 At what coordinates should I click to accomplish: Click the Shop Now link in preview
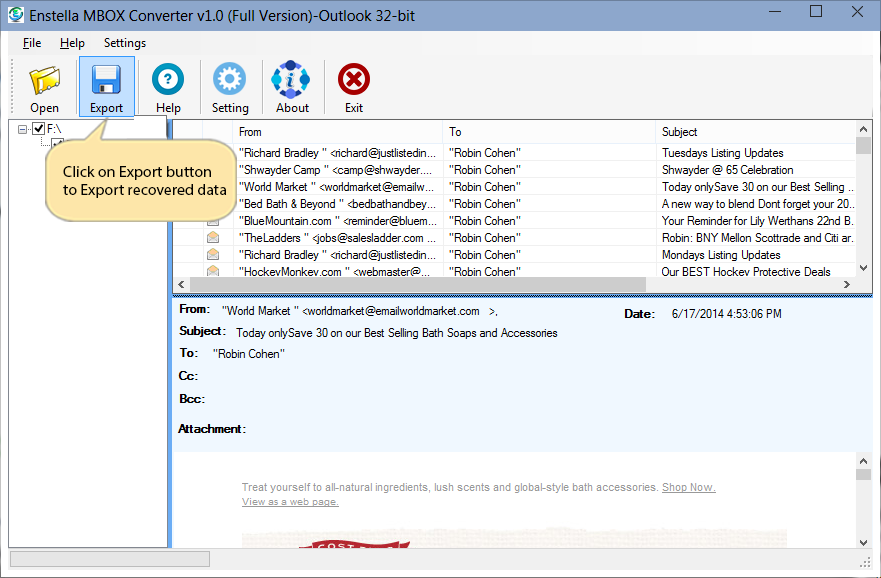(688, 487)
